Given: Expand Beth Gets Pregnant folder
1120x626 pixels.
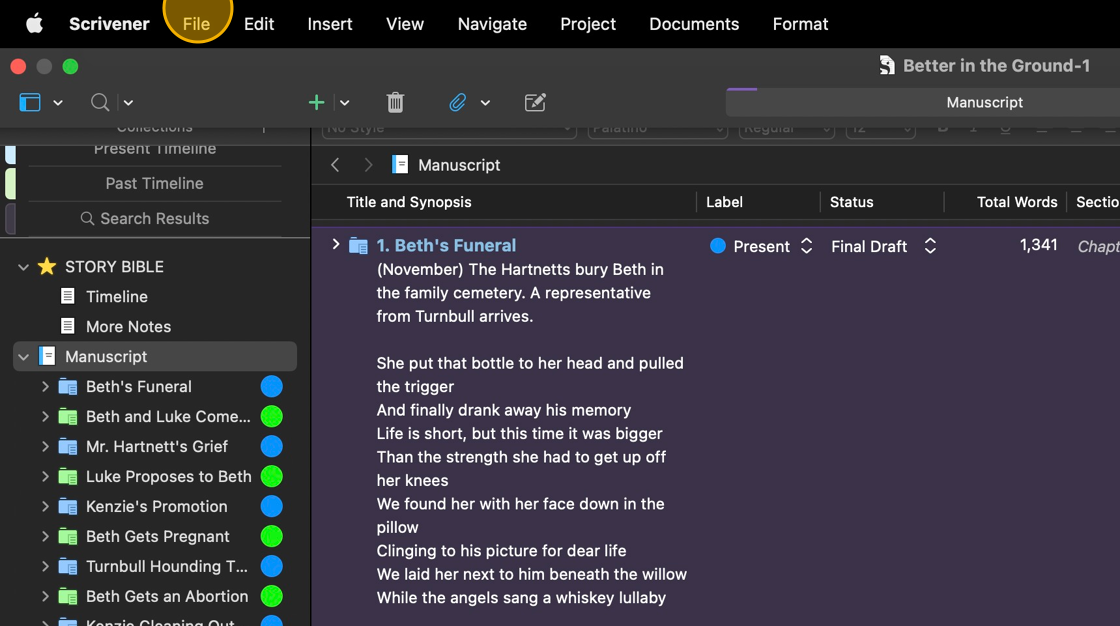Looking at the screenshot, I should tap(45, 537).
